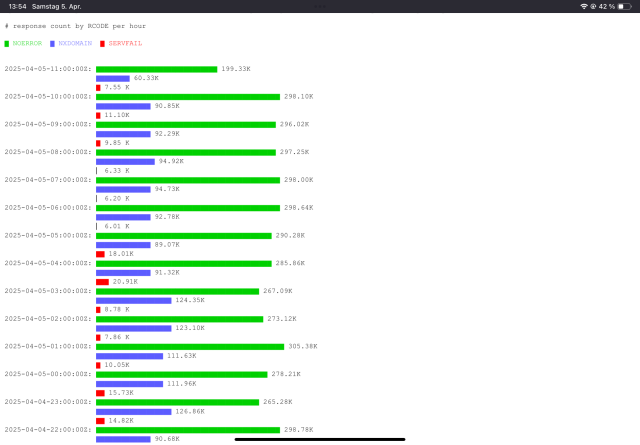
Task: Click the green 305.38K bar for 01:00
Action: (x=189, y=346)
